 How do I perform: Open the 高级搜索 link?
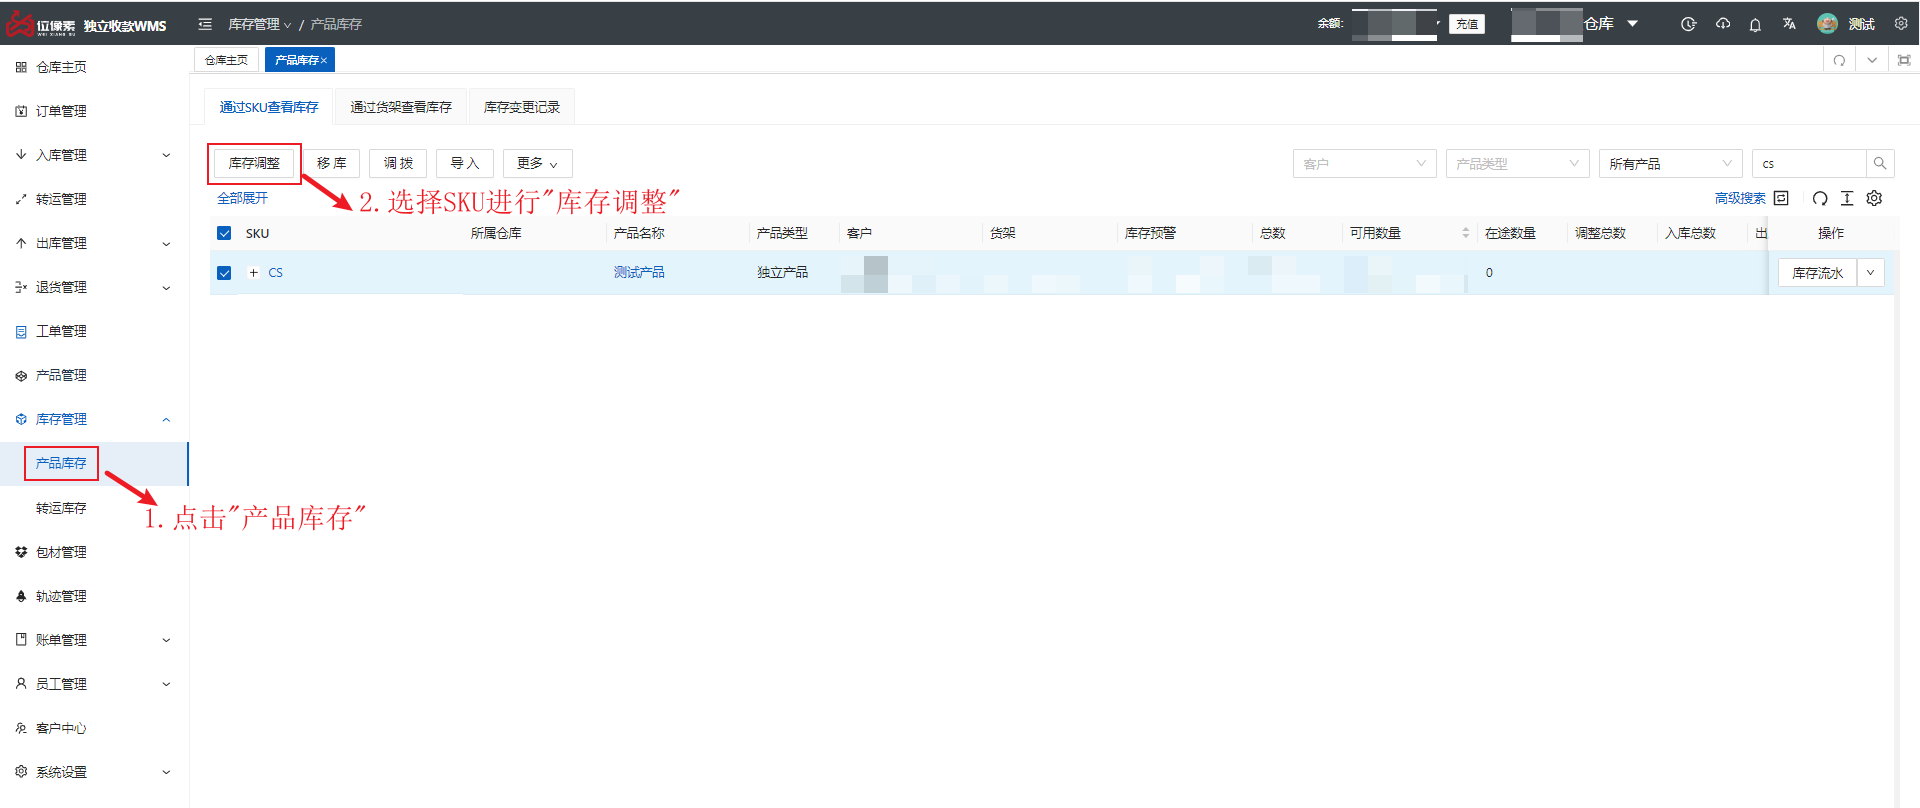click(x=1740, y=198)
